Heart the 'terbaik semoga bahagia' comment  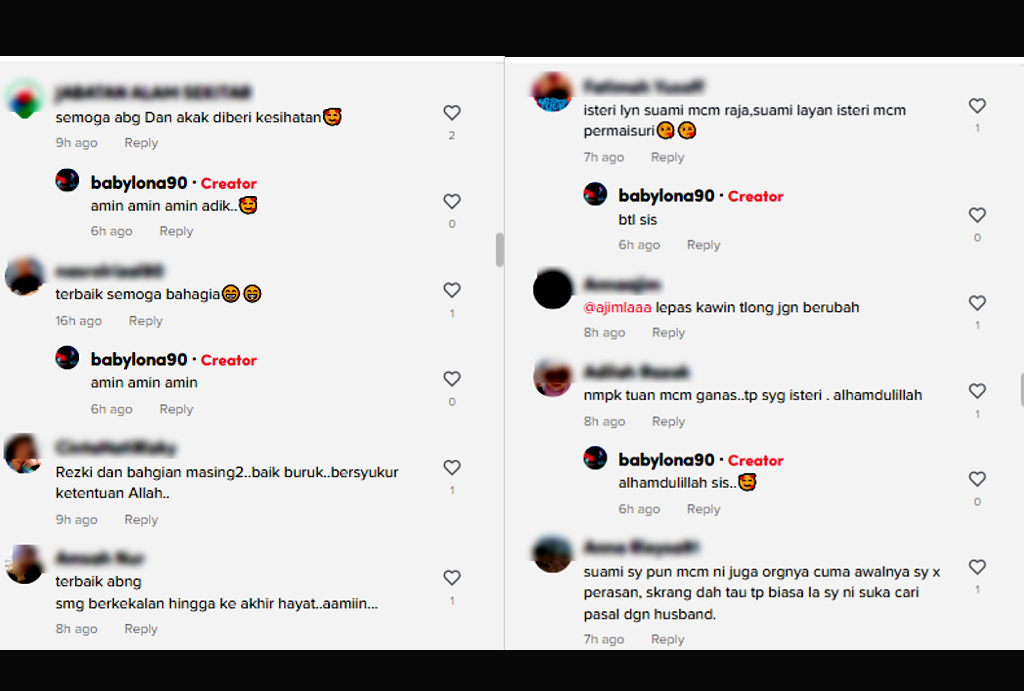[452, 290]
